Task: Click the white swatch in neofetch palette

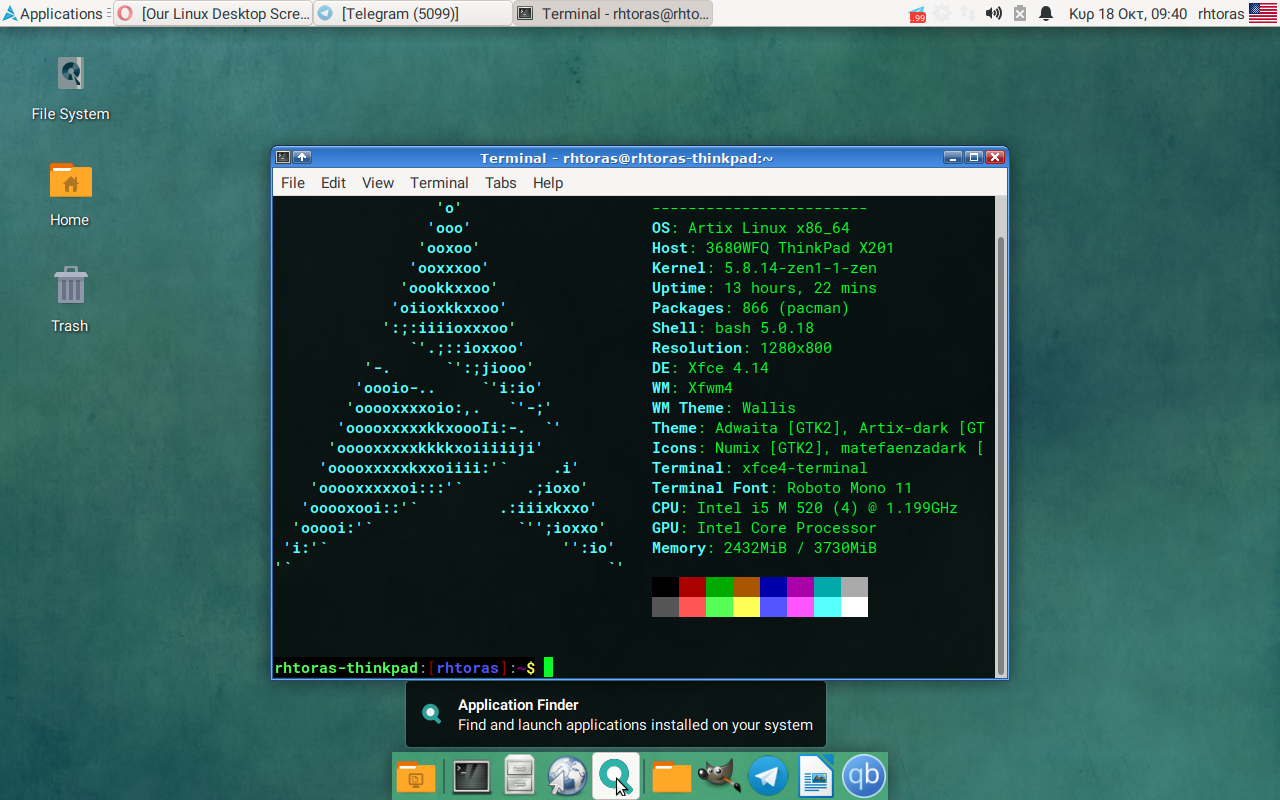Action: click(854, 607)
